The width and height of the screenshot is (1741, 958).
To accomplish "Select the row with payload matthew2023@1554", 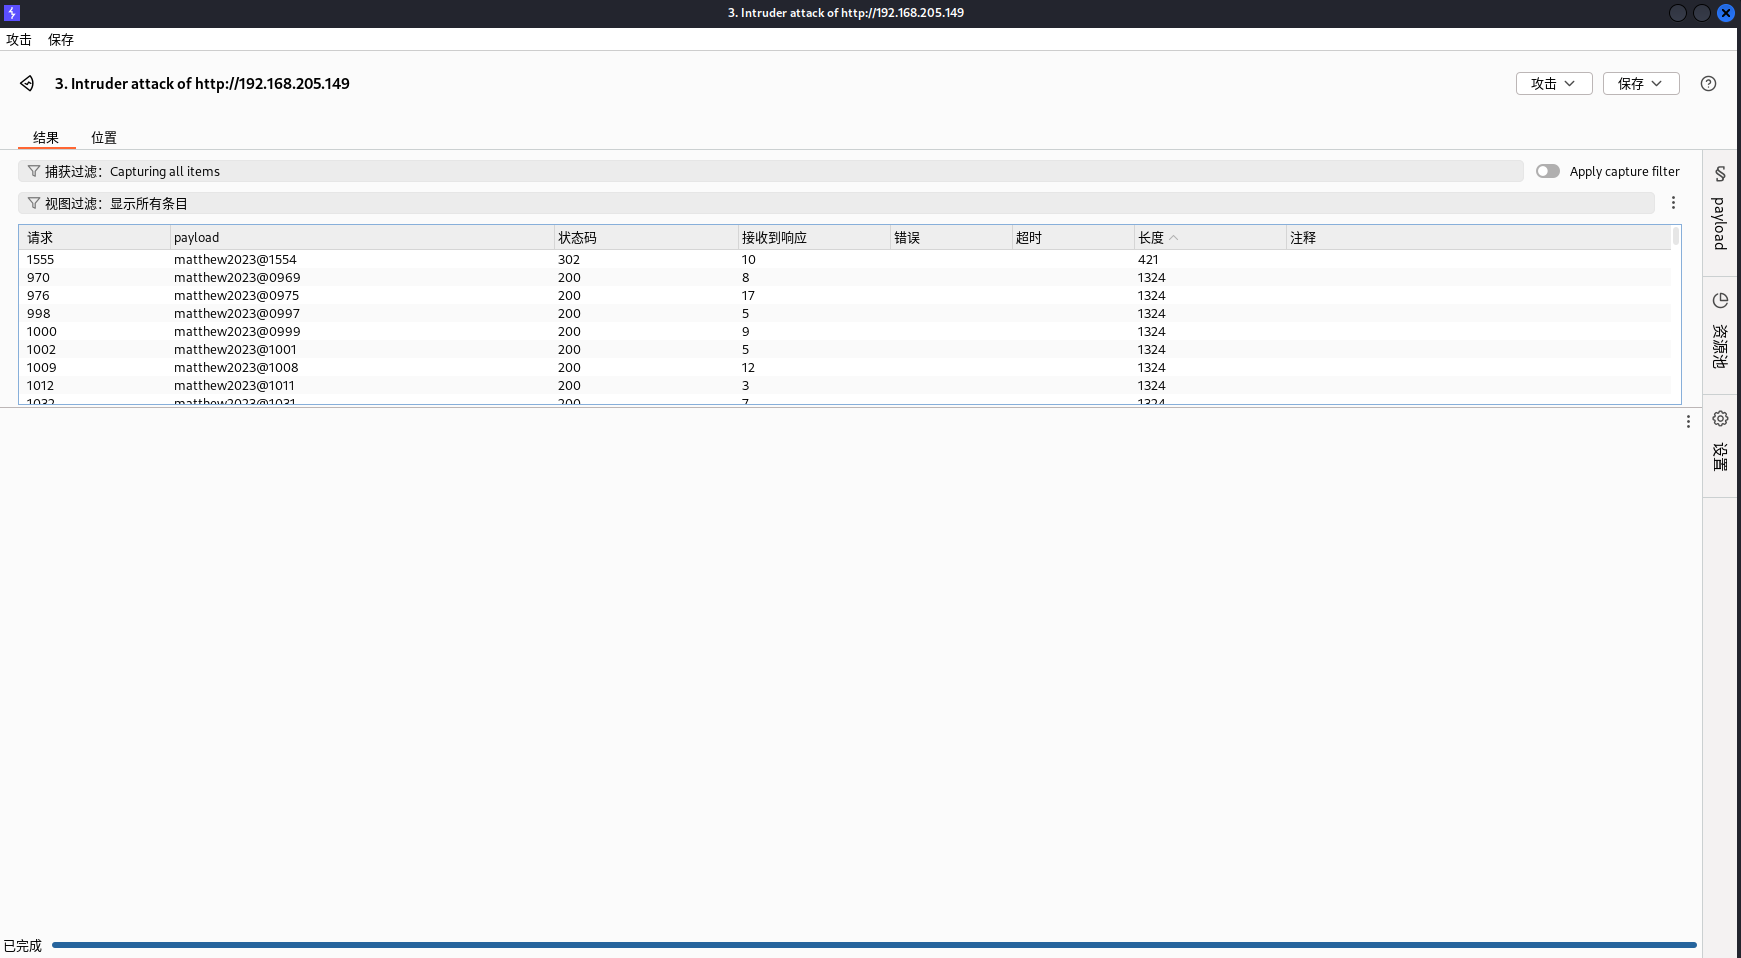I will (x=235, y=260).
